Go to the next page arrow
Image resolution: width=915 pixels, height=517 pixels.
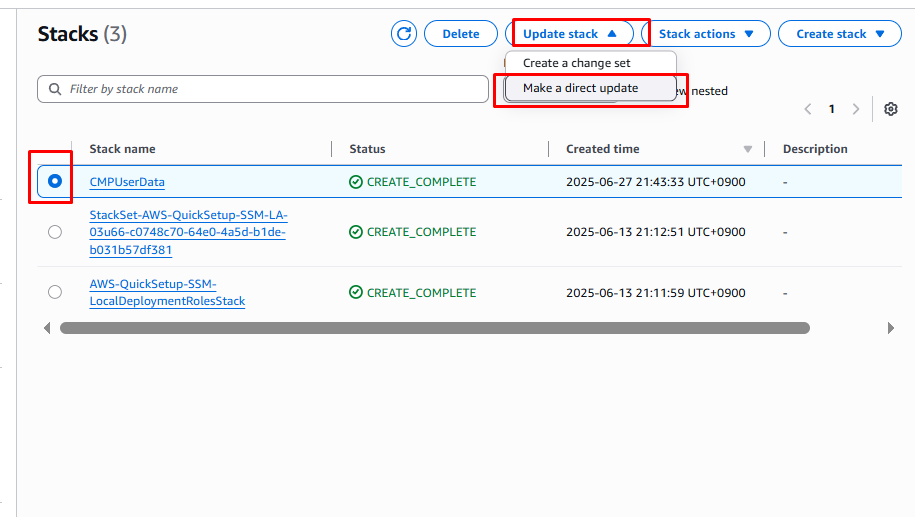856,109
